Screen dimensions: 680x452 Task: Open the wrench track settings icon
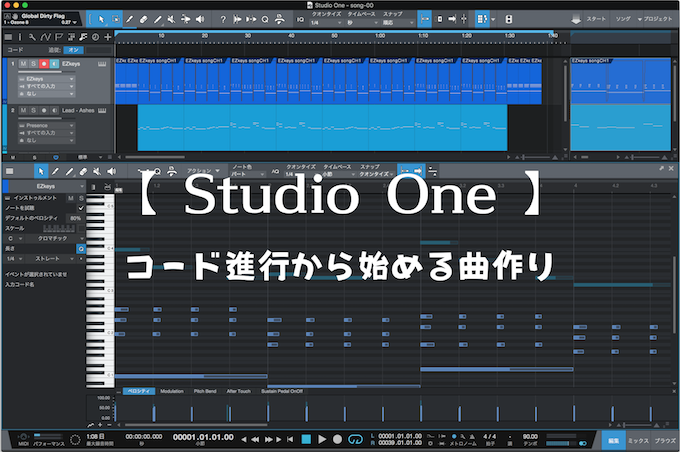(32, 37)
